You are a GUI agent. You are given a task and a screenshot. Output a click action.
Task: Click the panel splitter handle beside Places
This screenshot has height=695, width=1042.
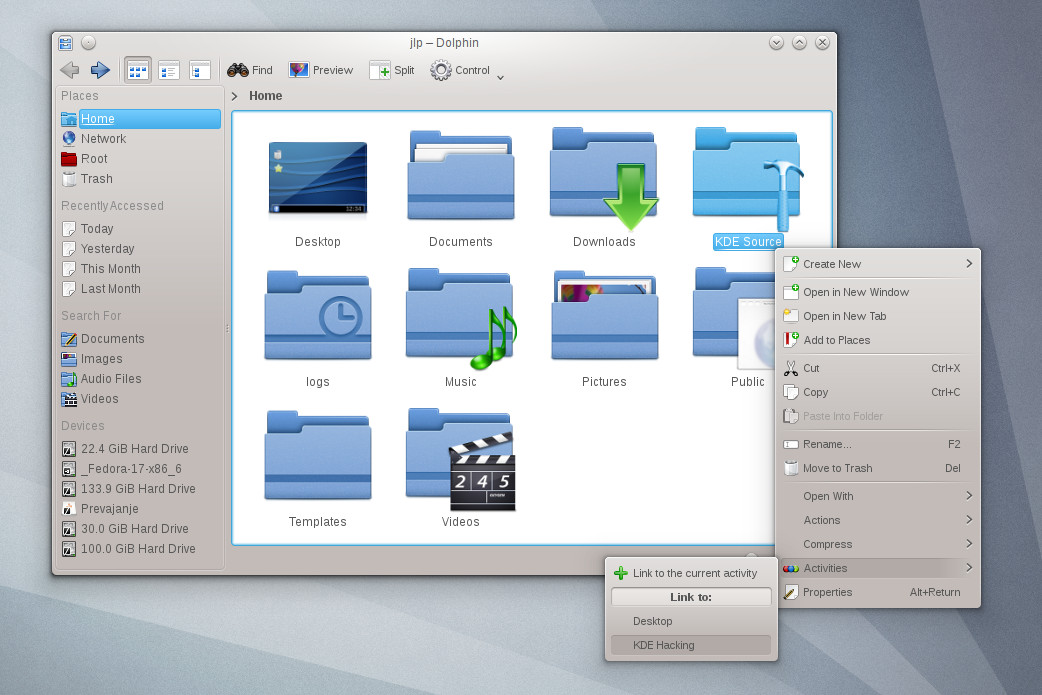(x=227, y=328)
